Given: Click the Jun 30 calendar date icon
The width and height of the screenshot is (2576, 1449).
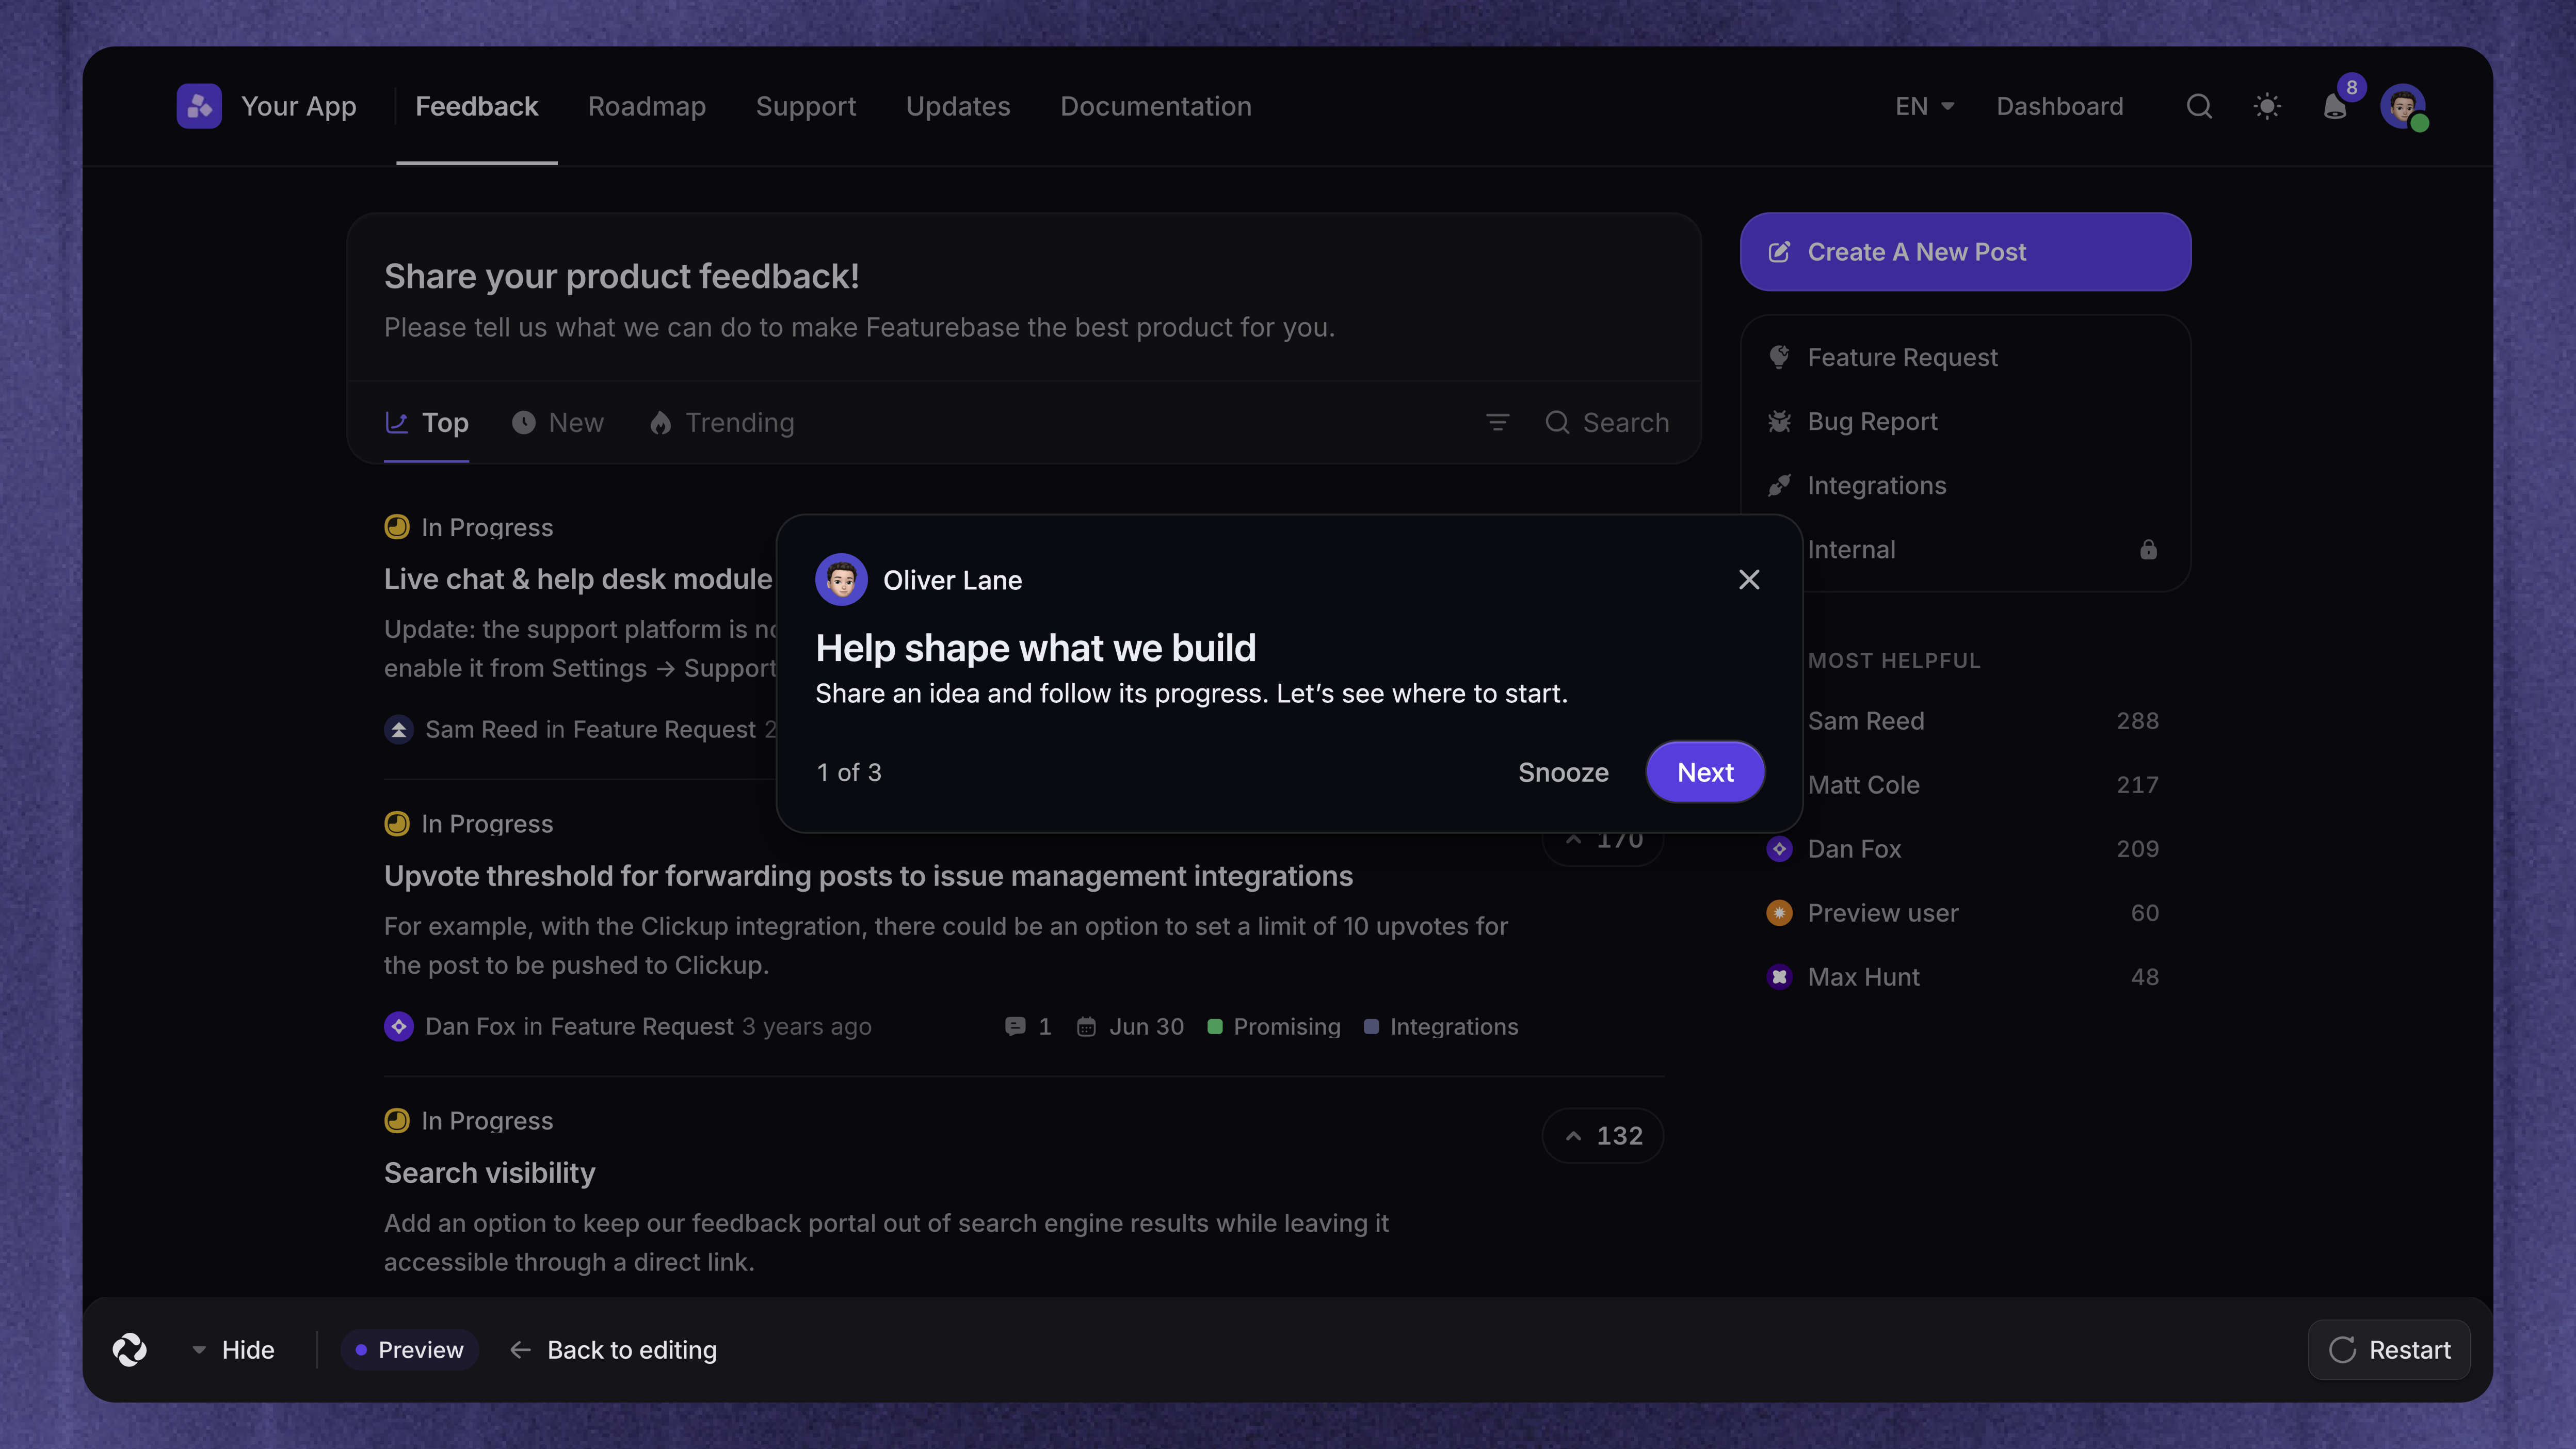Looking at the screenshot, I should click(x=1086, y=1026).
